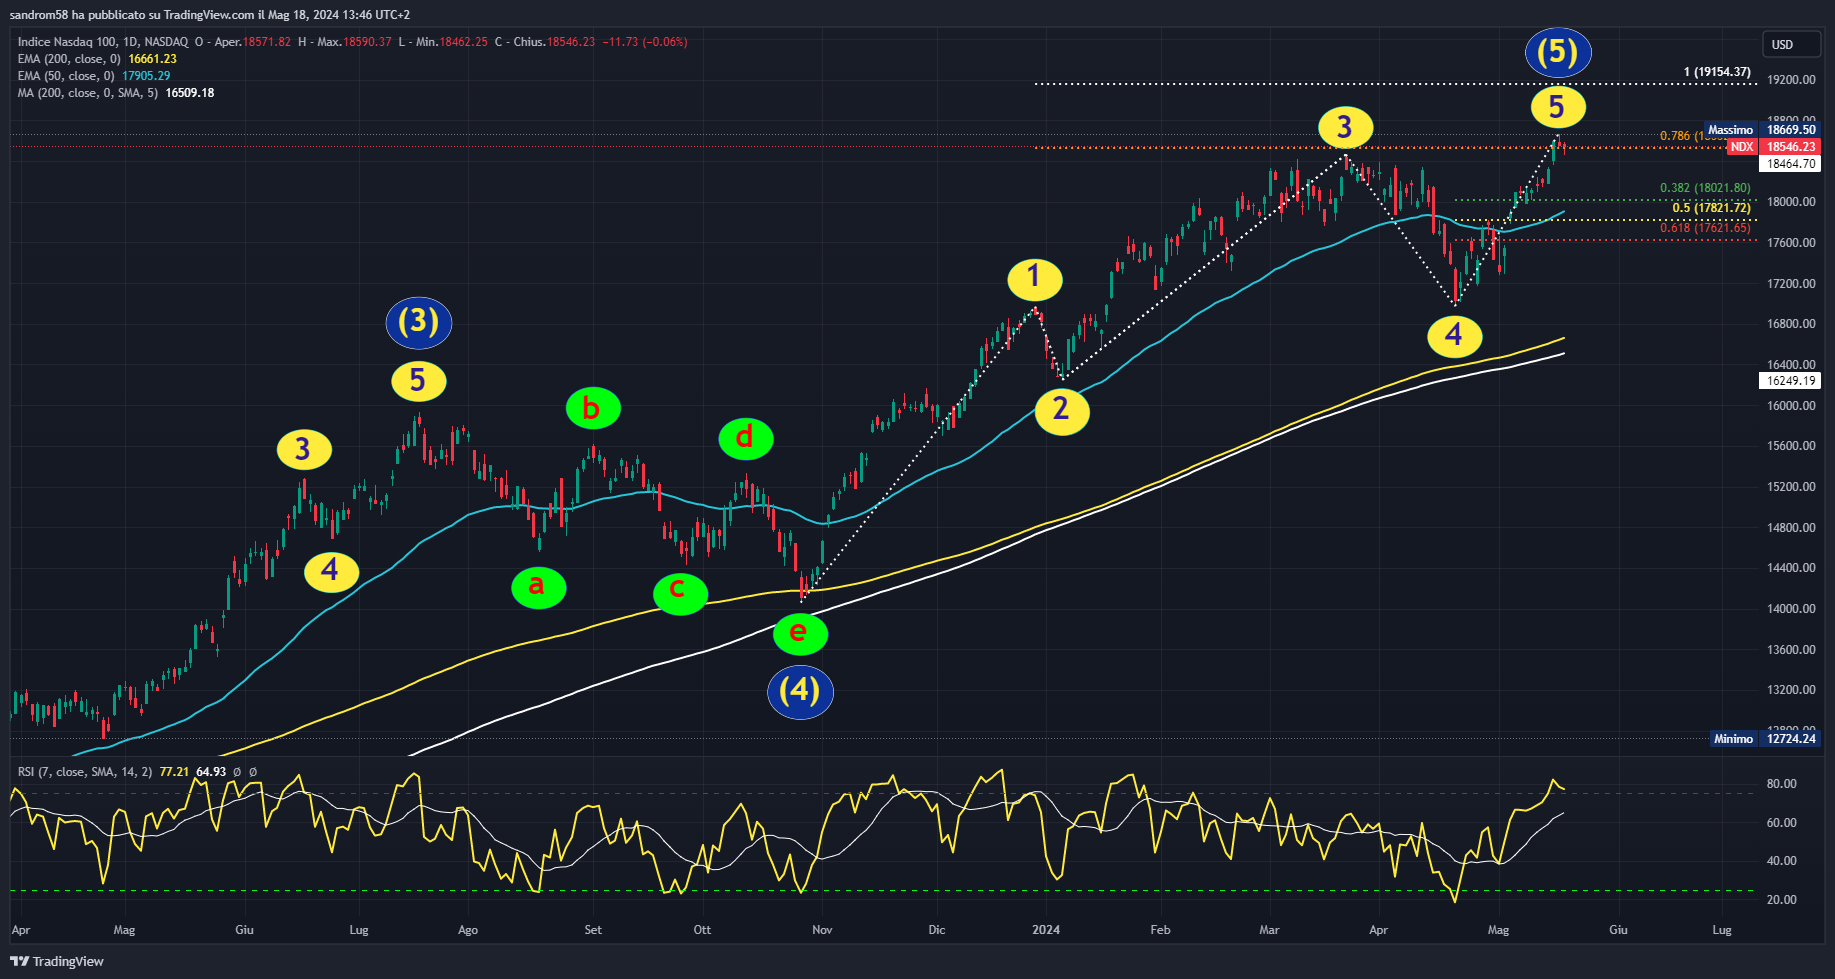Click the Feb label on time axis
The width and height of the screenshot is (1835, 979).
pyautogui.click(x=1160, y=930)
